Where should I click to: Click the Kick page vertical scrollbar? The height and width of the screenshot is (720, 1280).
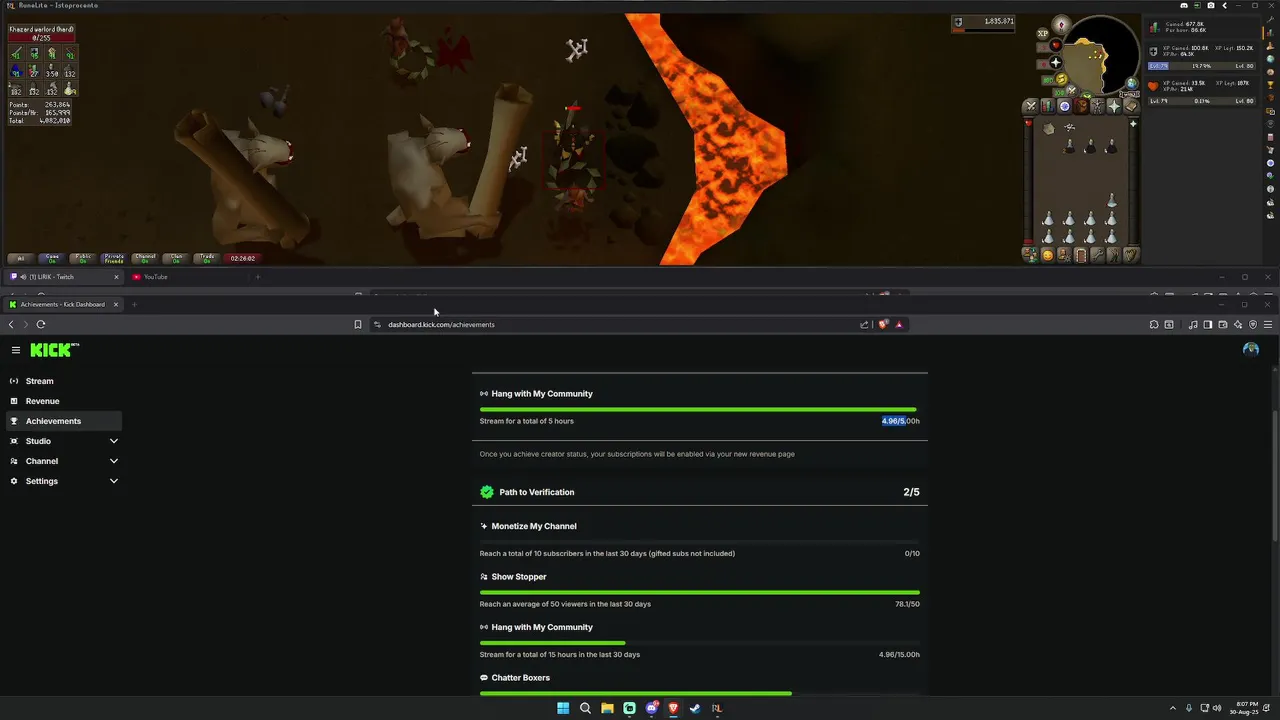1275,475
